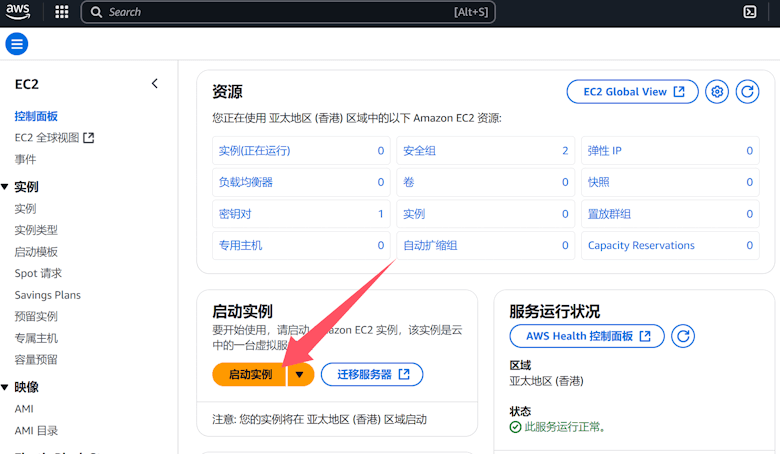
Task: Open 卷 resource link
Action: click(x=408, y=182)
